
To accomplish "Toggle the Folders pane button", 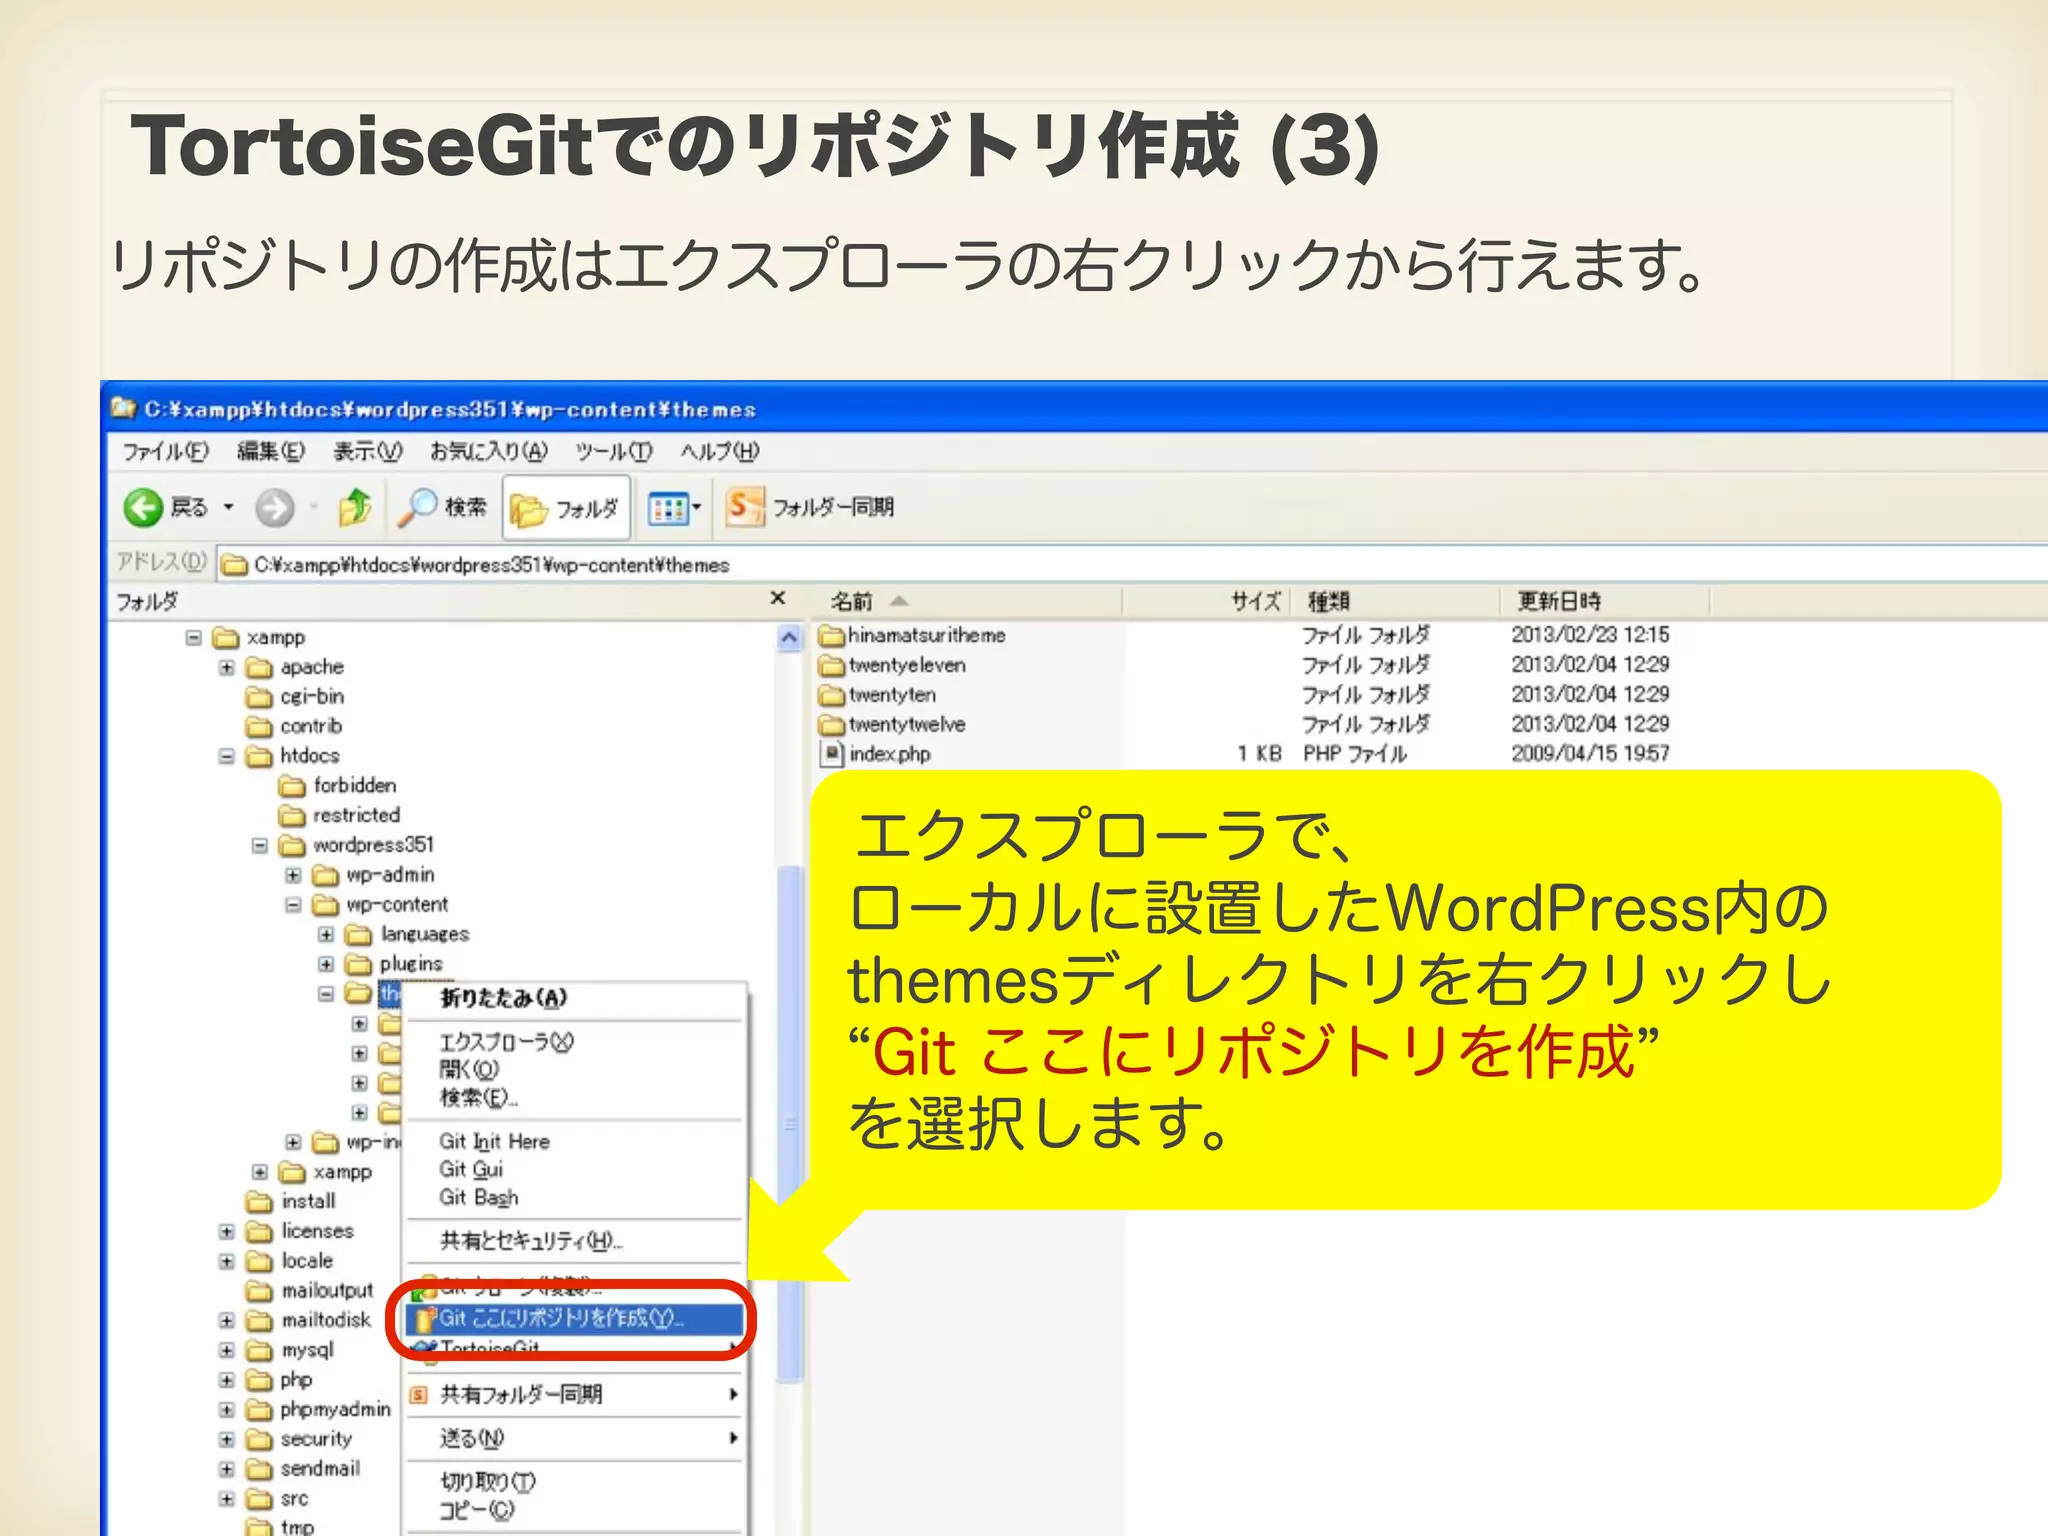I will (x=566, y=509).
